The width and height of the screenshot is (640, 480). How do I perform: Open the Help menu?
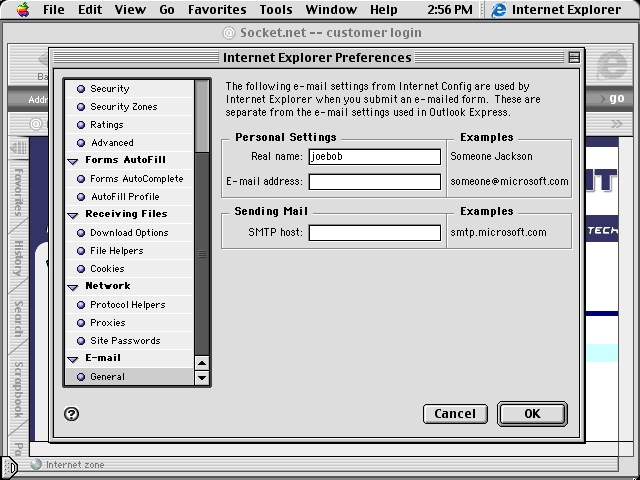[x=384, y=9]
